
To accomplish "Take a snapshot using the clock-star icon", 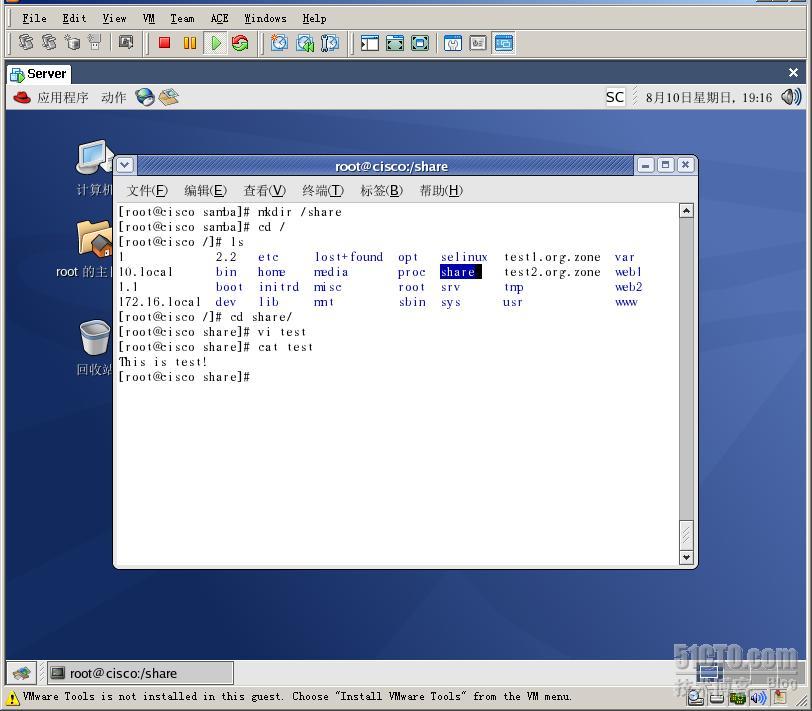I will pyautogui.click(x=280, y=43).
